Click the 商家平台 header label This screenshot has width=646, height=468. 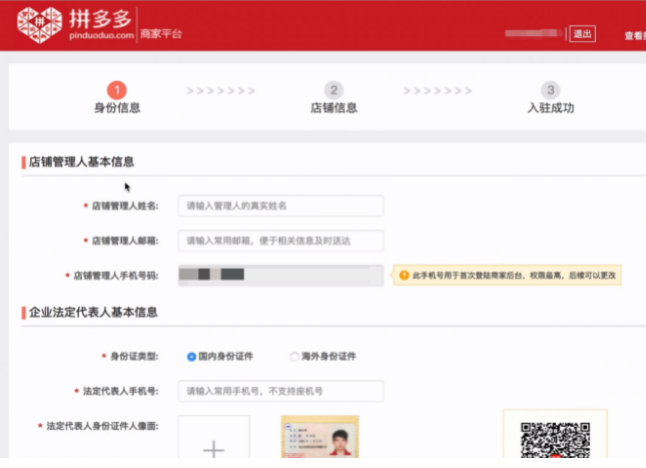[x=161, y=34]
